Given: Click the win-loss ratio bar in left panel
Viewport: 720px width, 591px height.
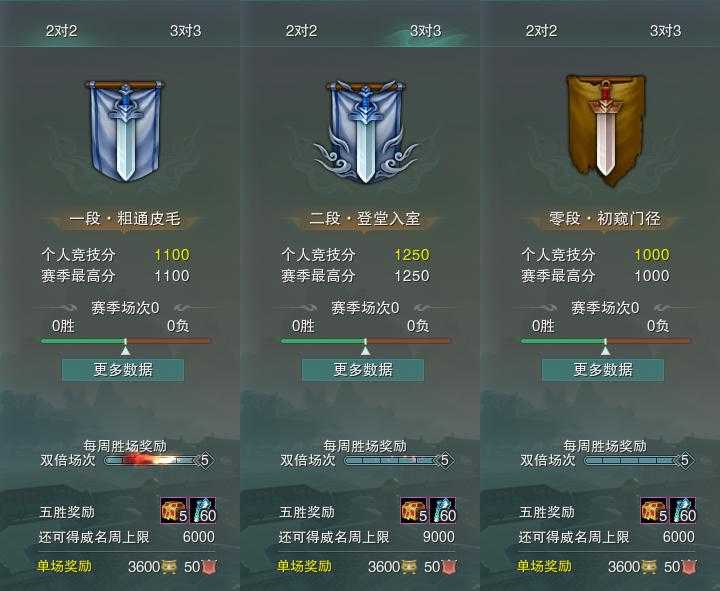Looking at the screenshot, I should [125, 341].
